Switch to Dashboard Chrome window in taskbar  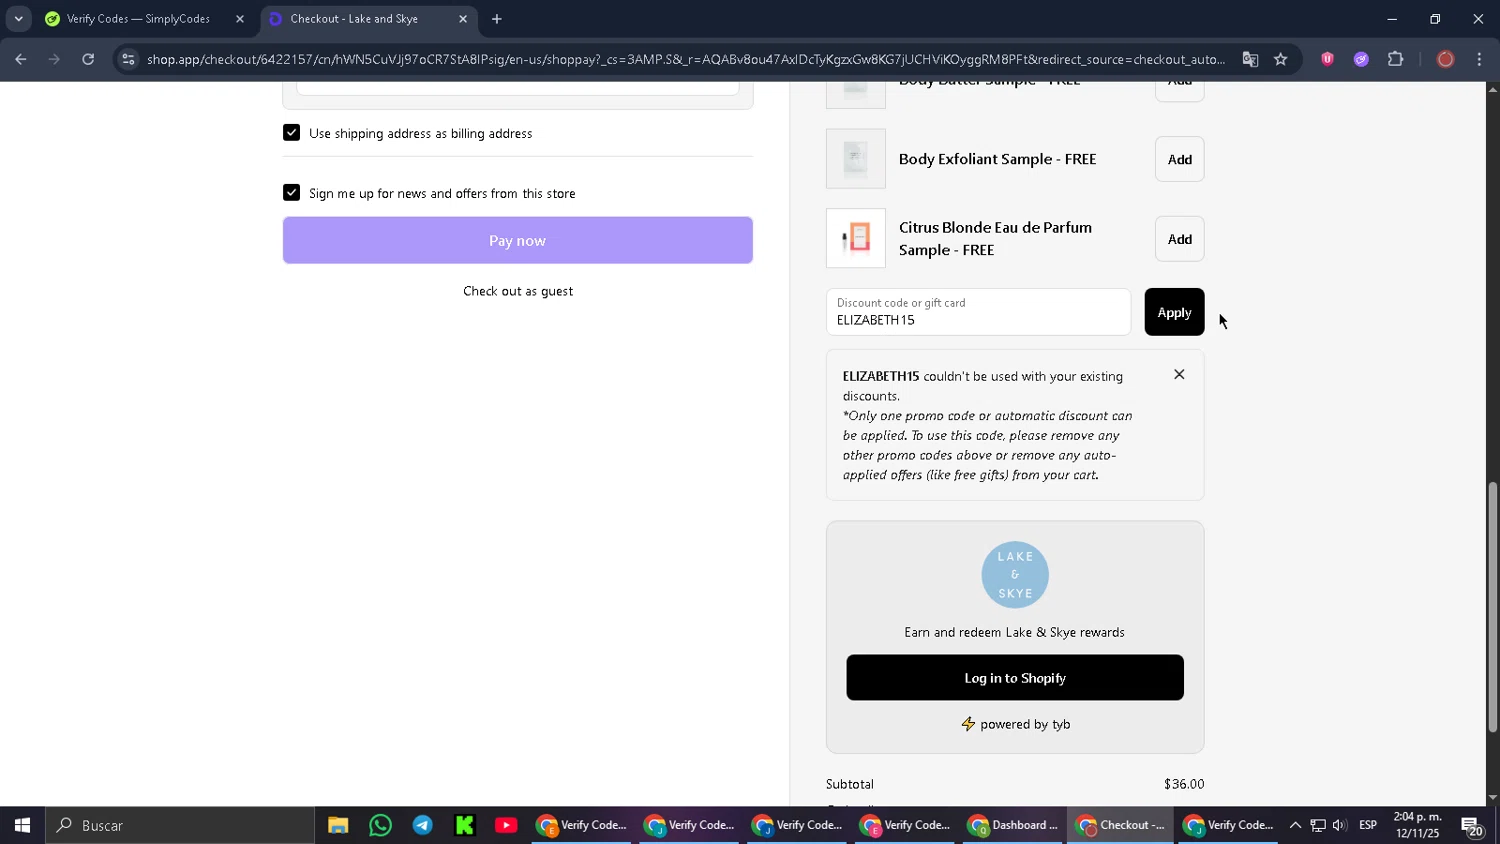1012,826
